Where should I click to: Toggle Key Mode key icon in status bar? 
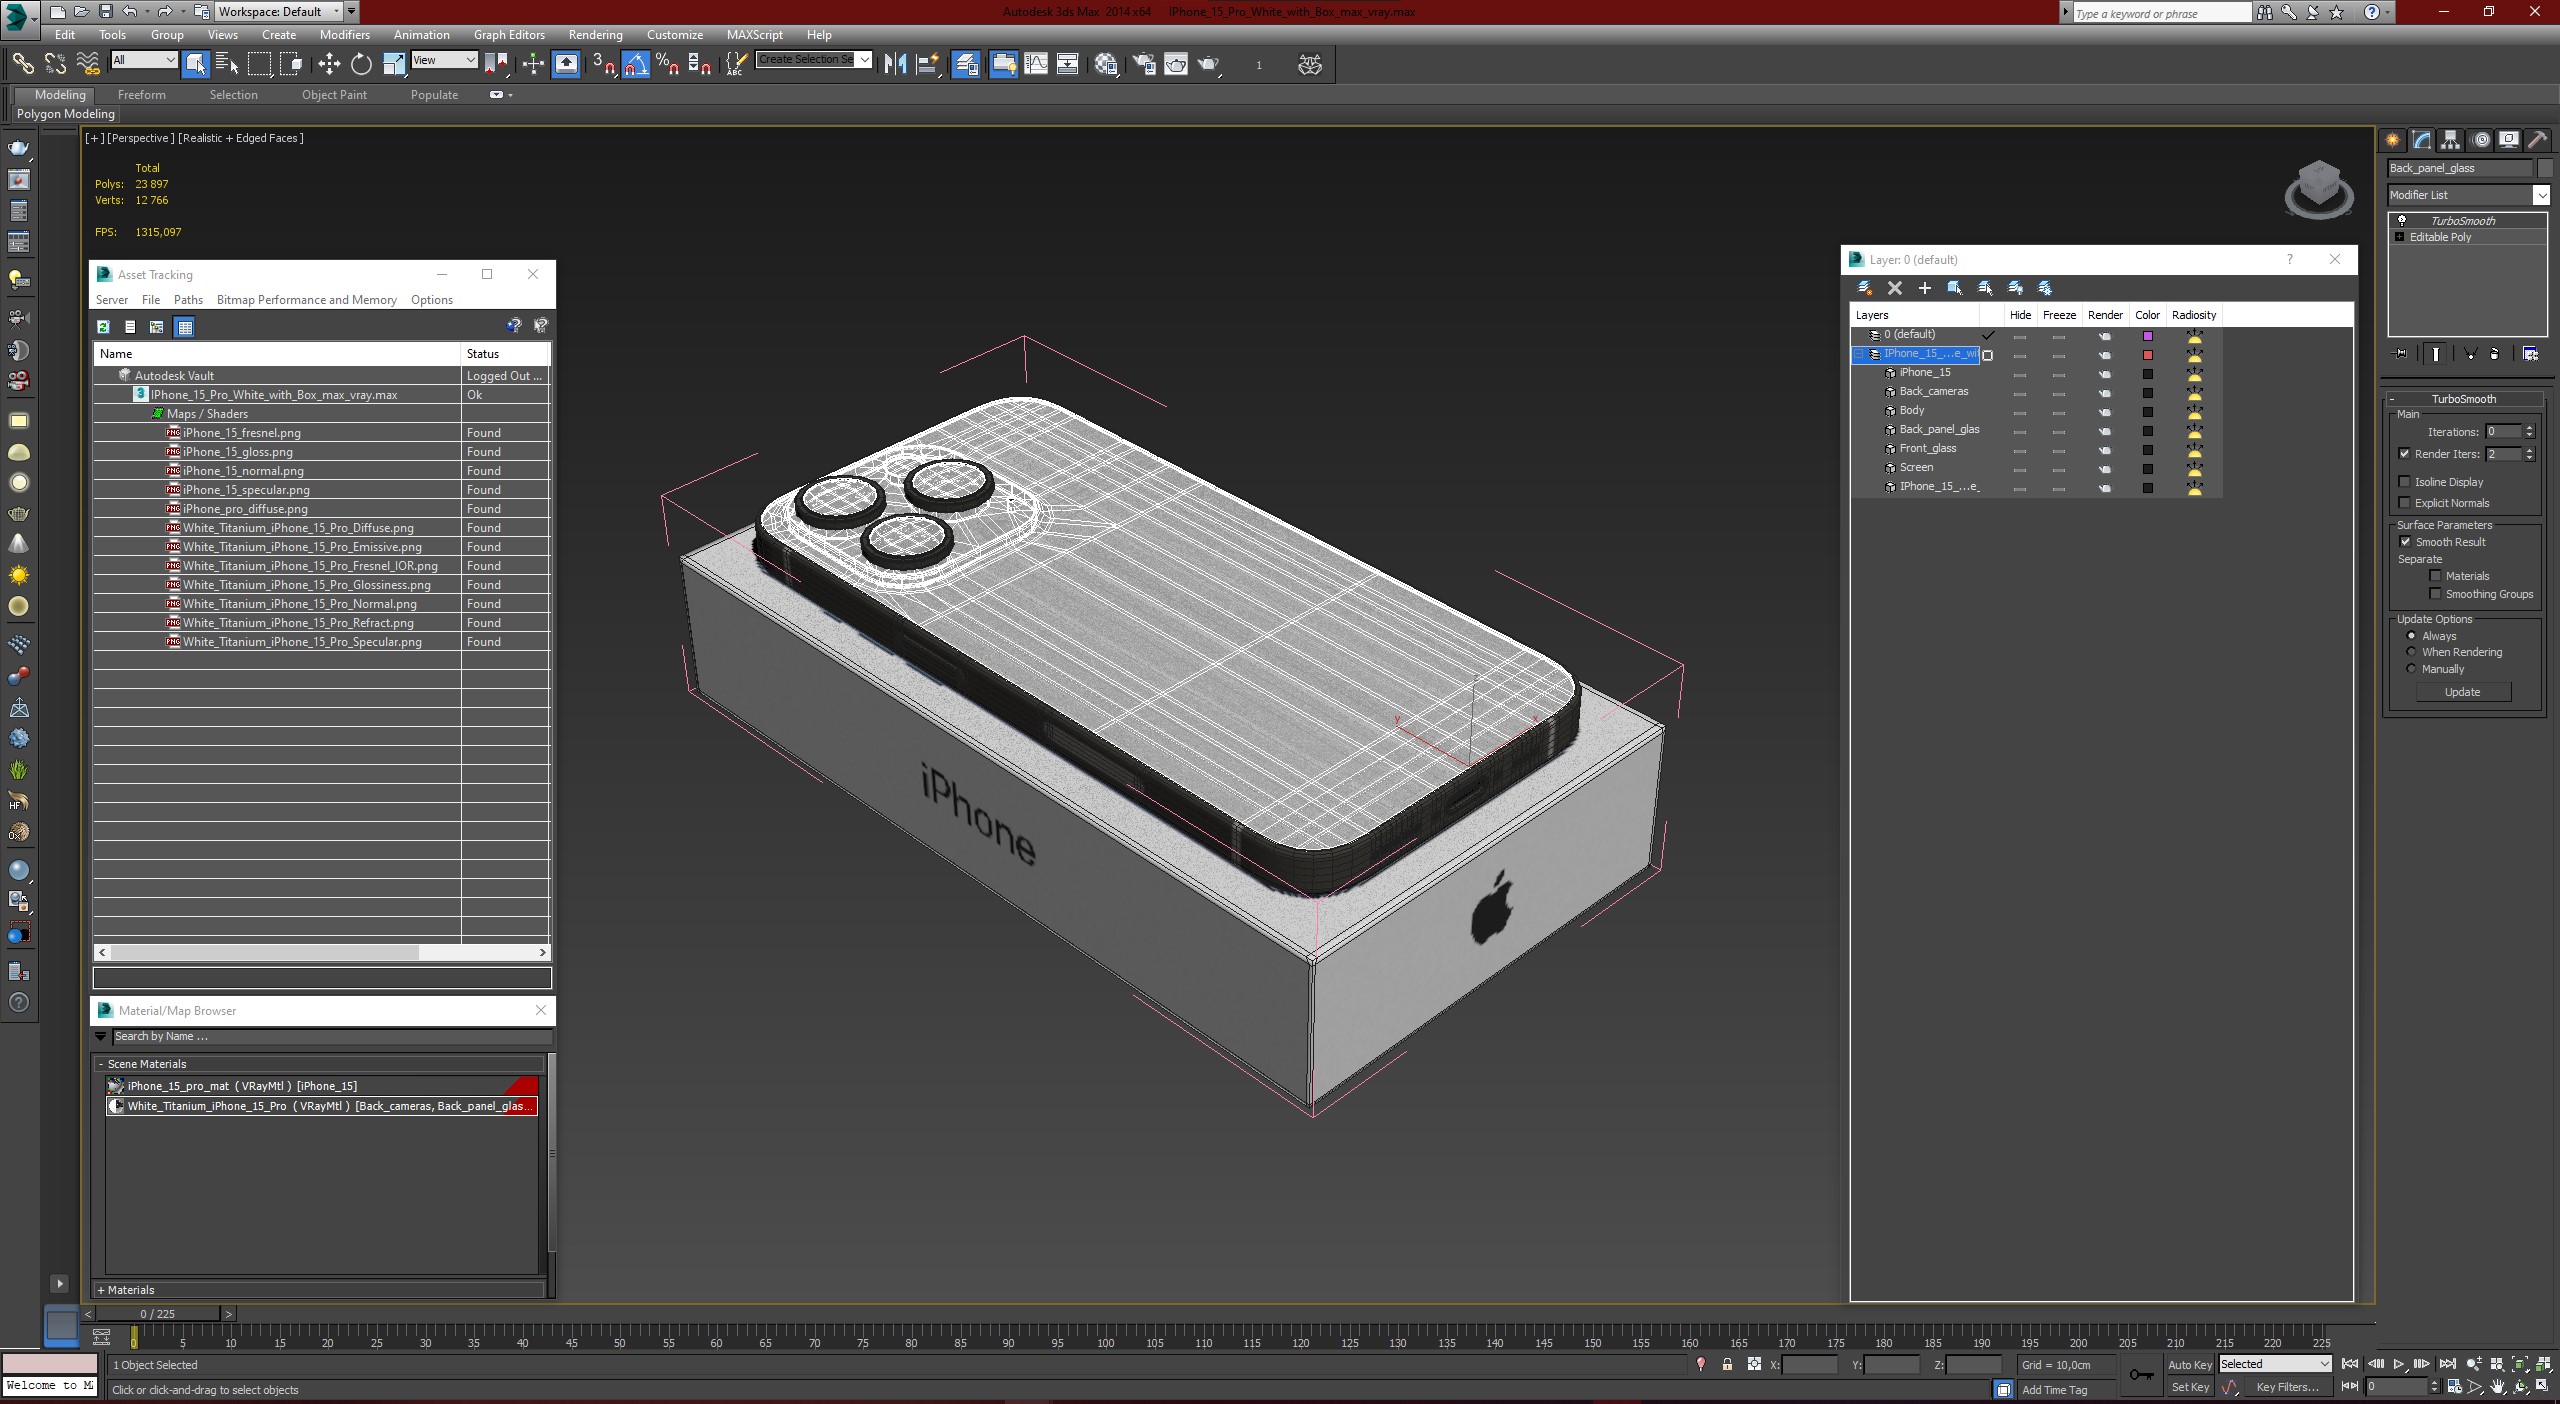point(2141,1376)
